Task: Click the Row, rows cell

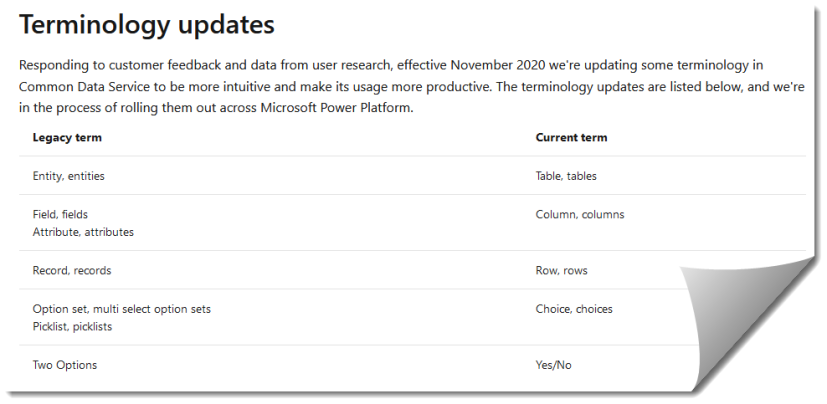Action: pyautogui.click(x=561, y=271)
